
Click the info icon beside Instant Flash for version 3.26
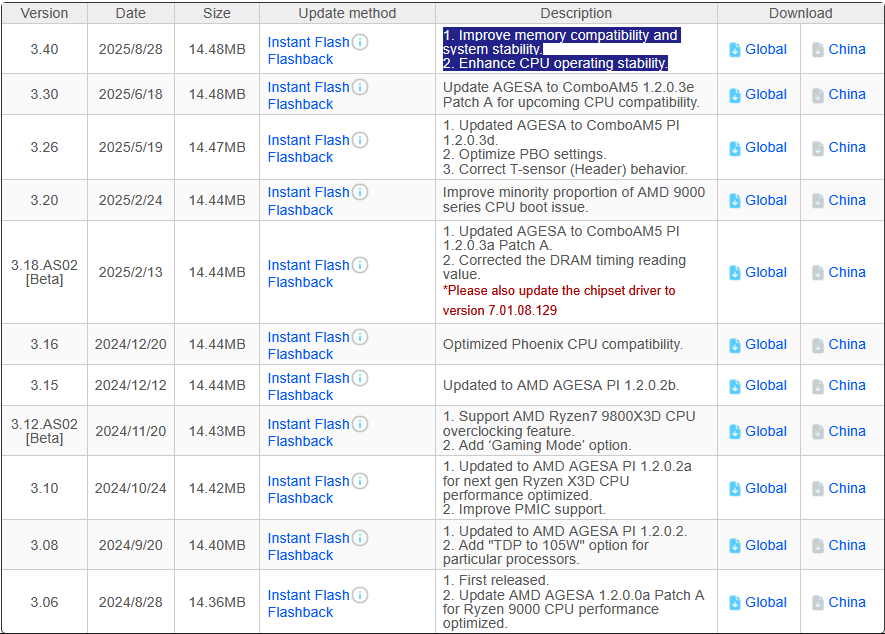click(360, 139)
